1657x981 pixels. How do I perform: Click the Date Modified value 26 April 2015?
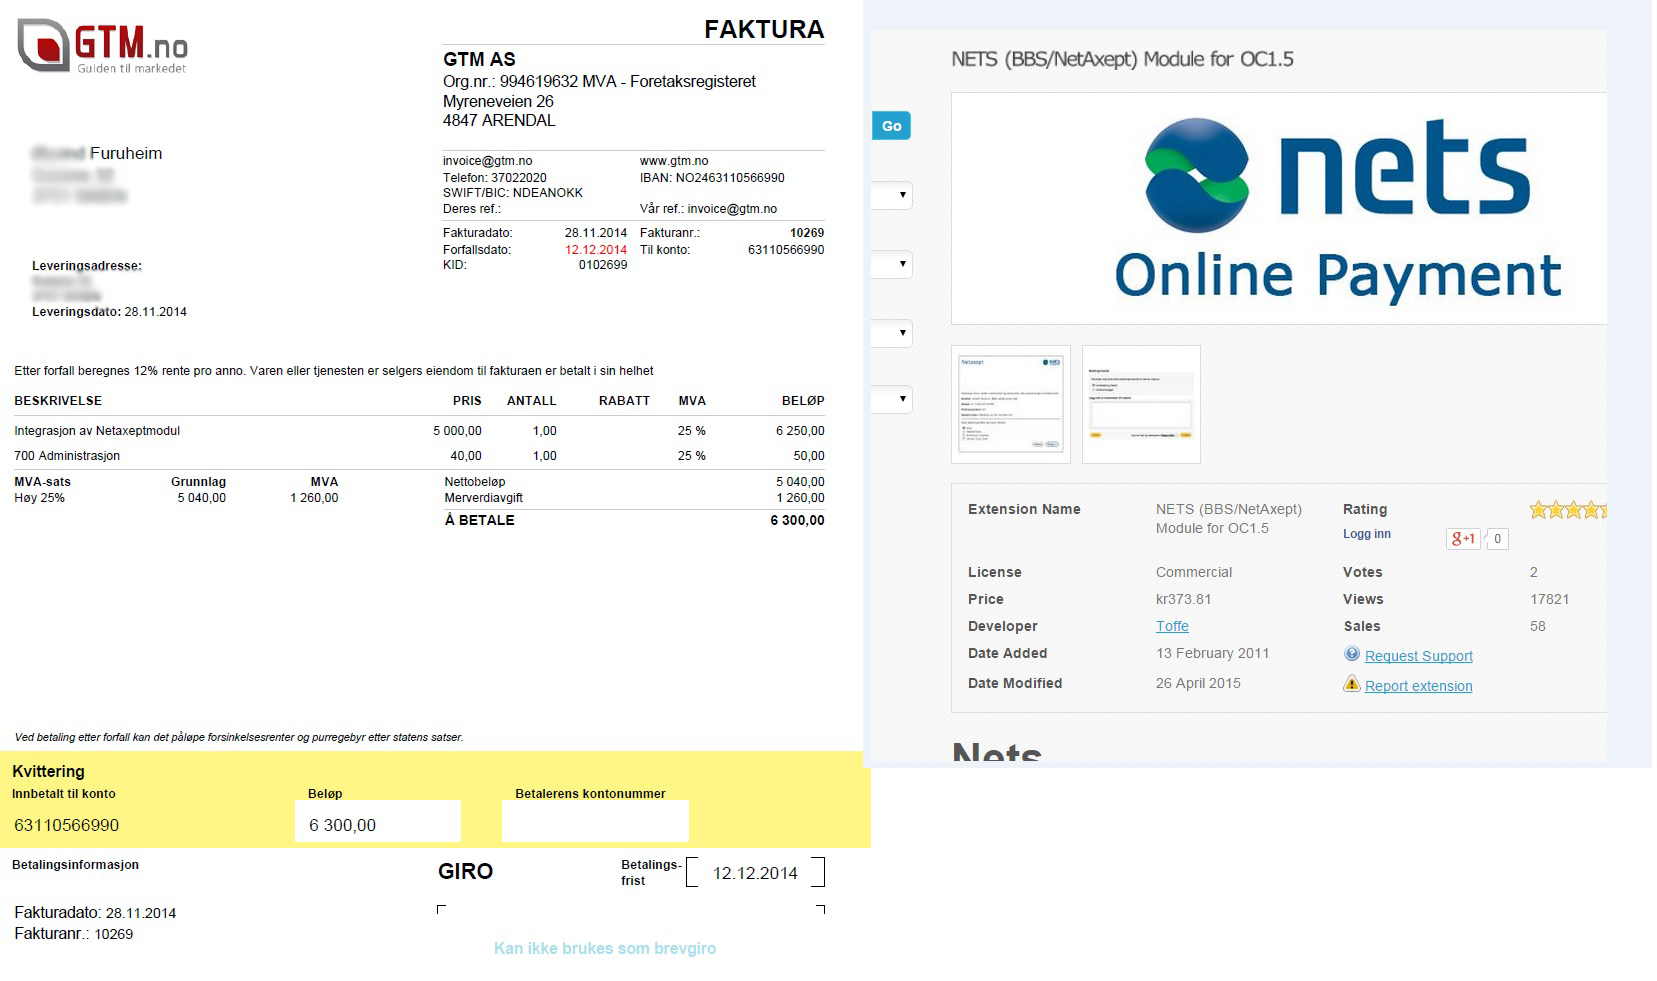tap(1198, 683)
